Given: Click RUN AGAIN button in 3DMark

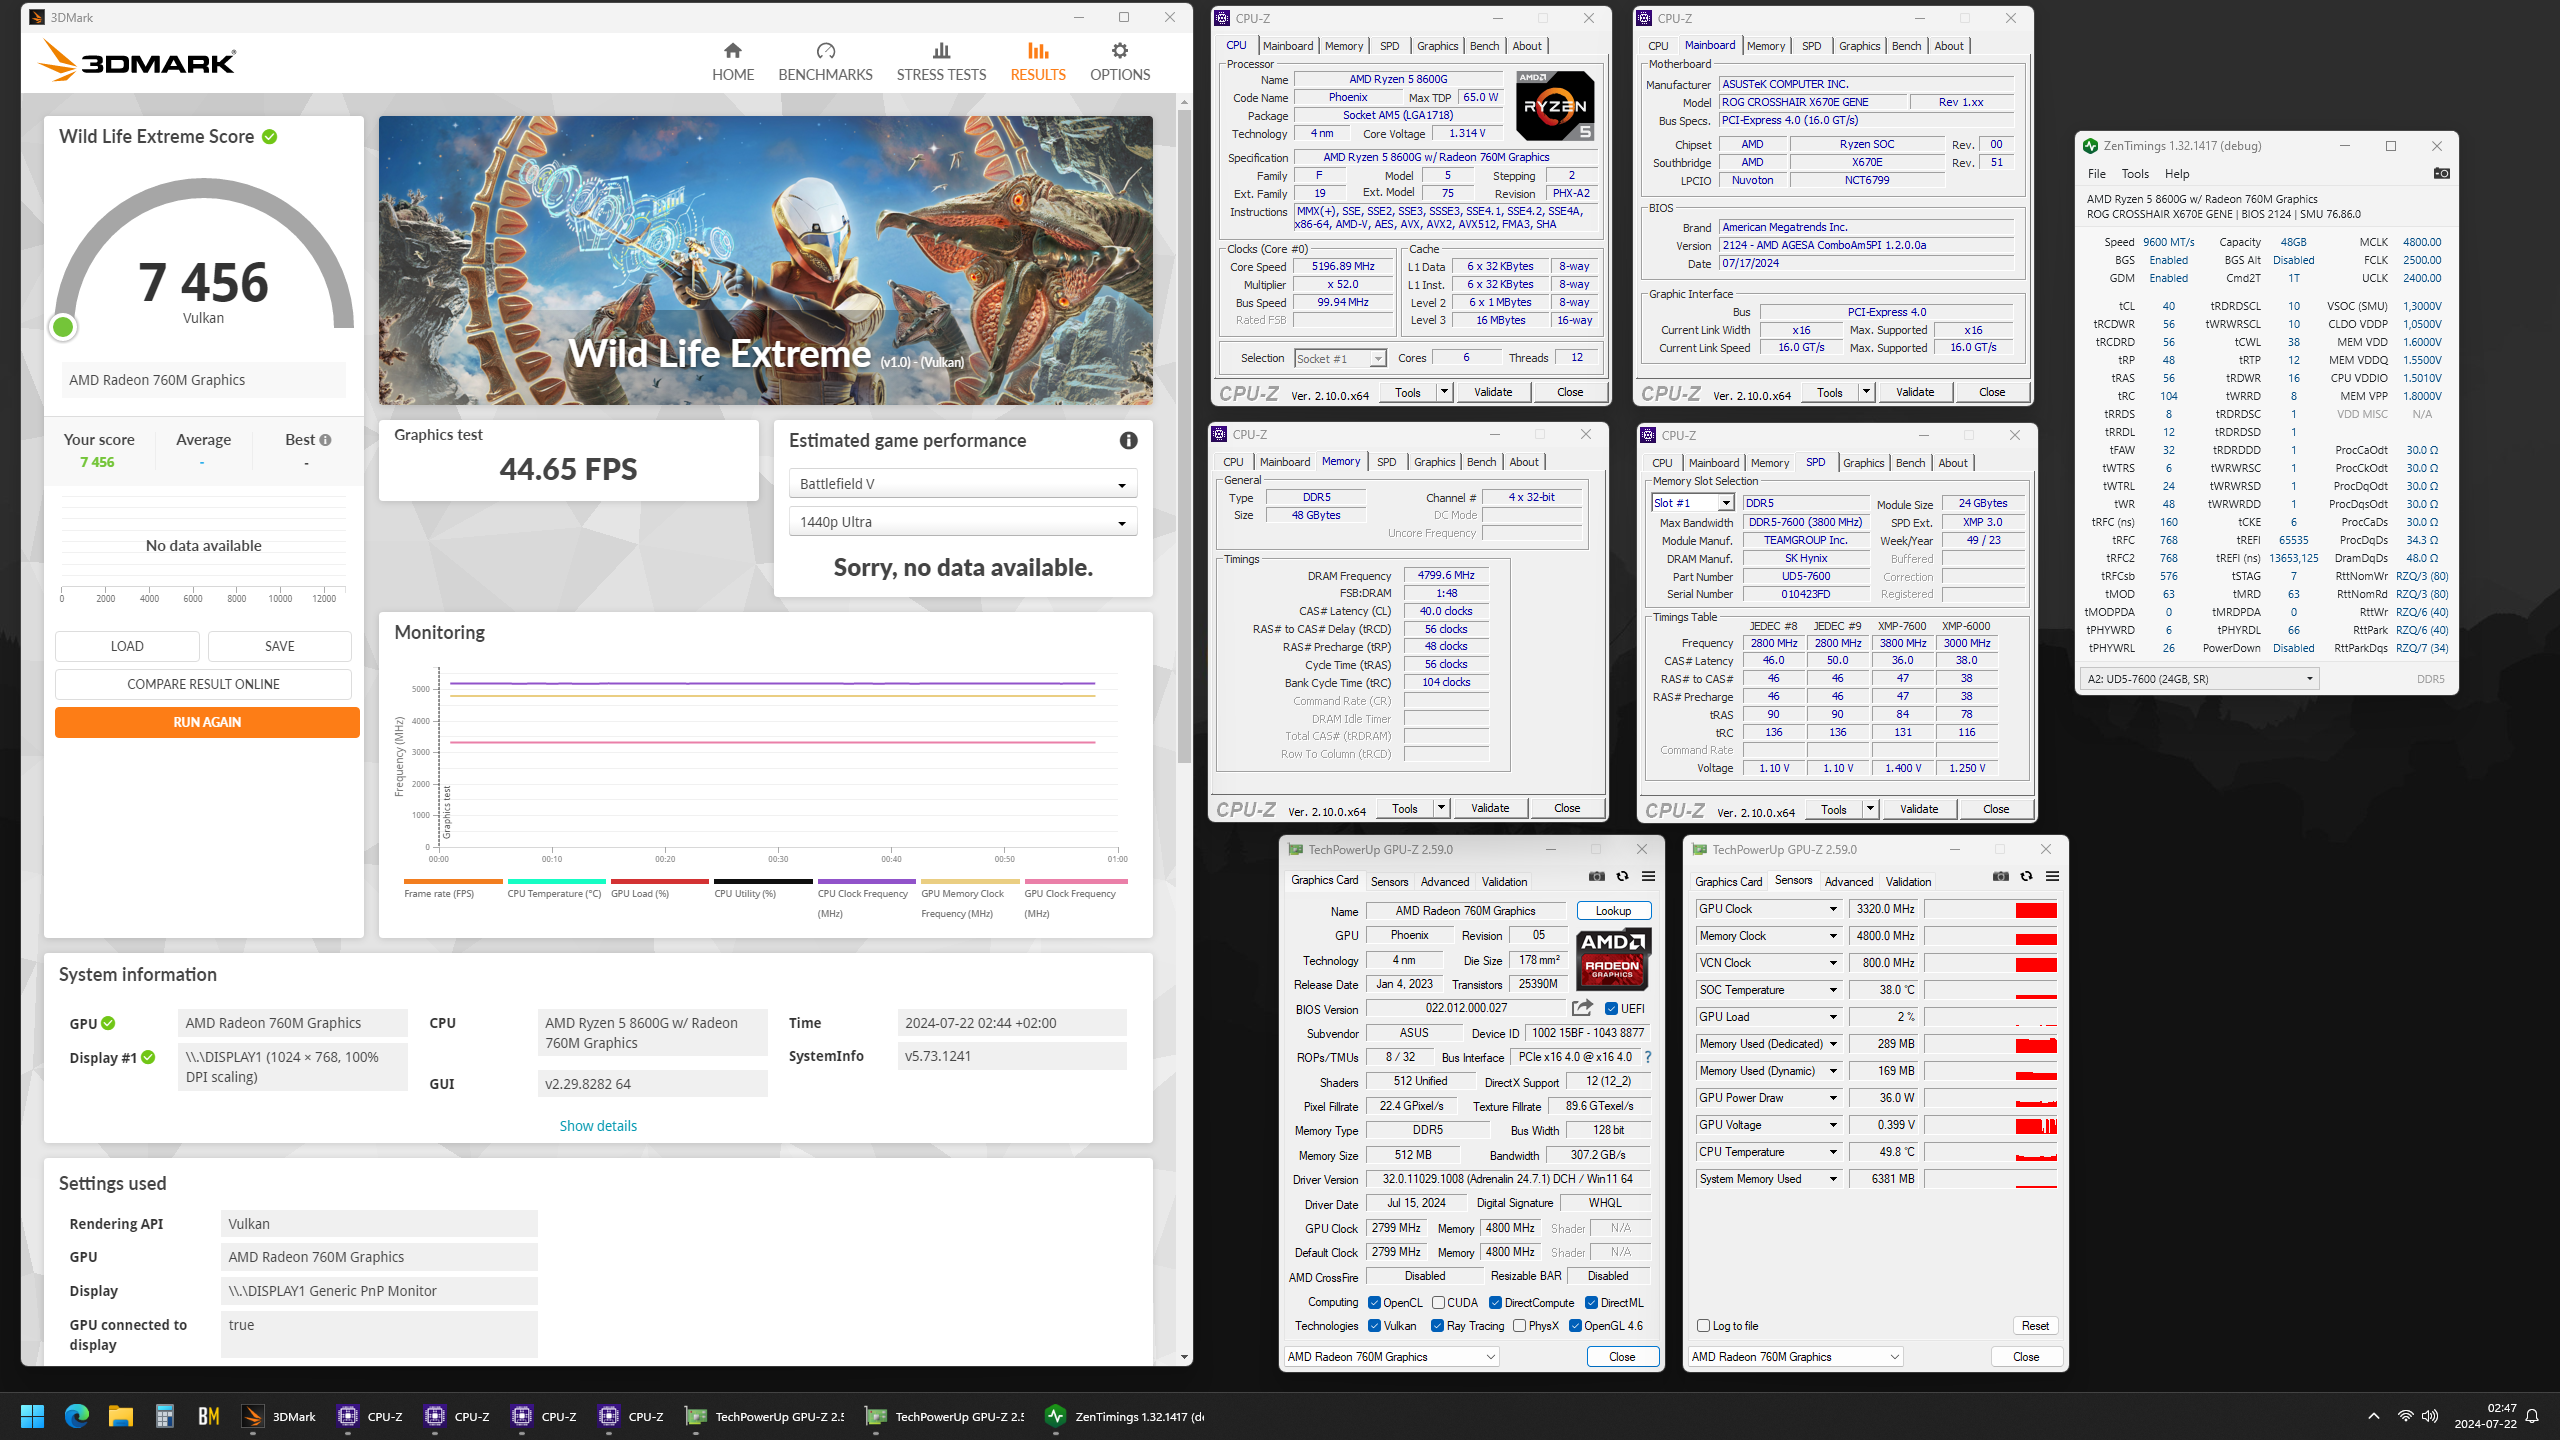Looking at the screenshot, I should click(207, 722).
